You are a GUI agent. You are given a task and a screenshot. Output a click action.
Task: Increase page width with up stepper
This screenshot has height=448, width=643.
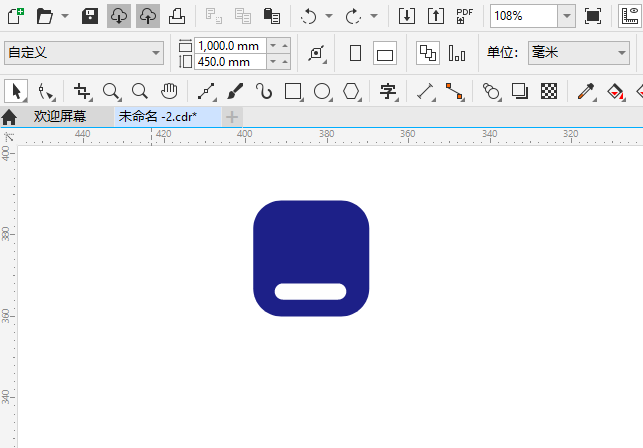[285, 46]
